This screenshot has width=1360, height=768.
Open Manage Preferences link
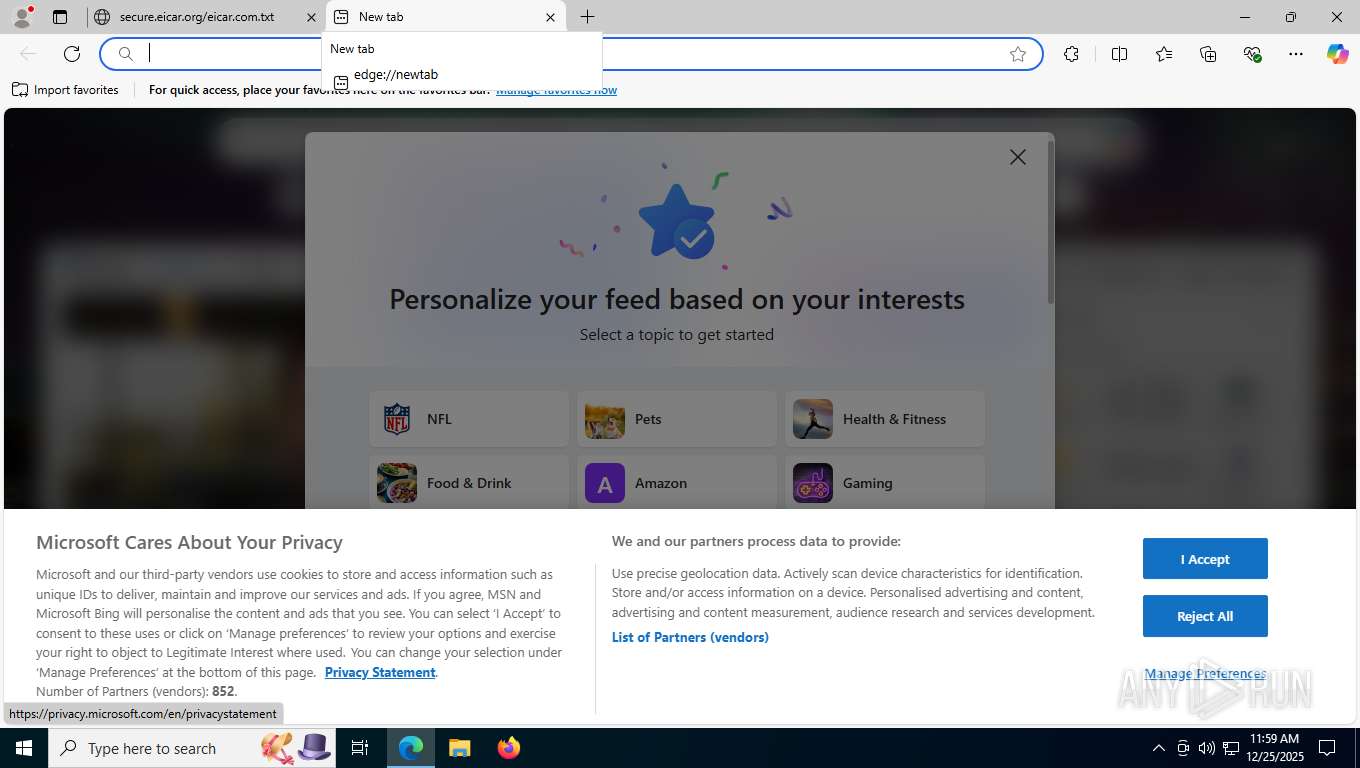point(1205,674)
